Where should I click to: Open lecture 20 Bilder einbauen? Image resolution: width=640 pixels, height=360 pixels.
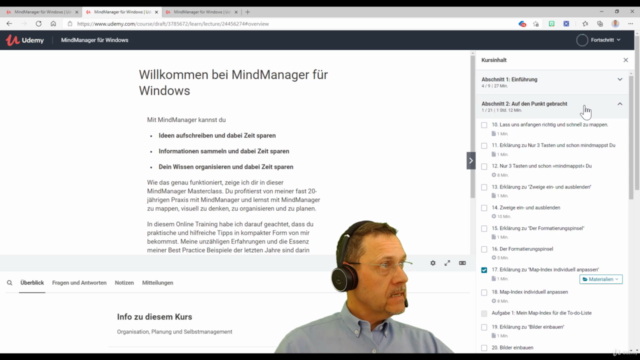[512, 348]
